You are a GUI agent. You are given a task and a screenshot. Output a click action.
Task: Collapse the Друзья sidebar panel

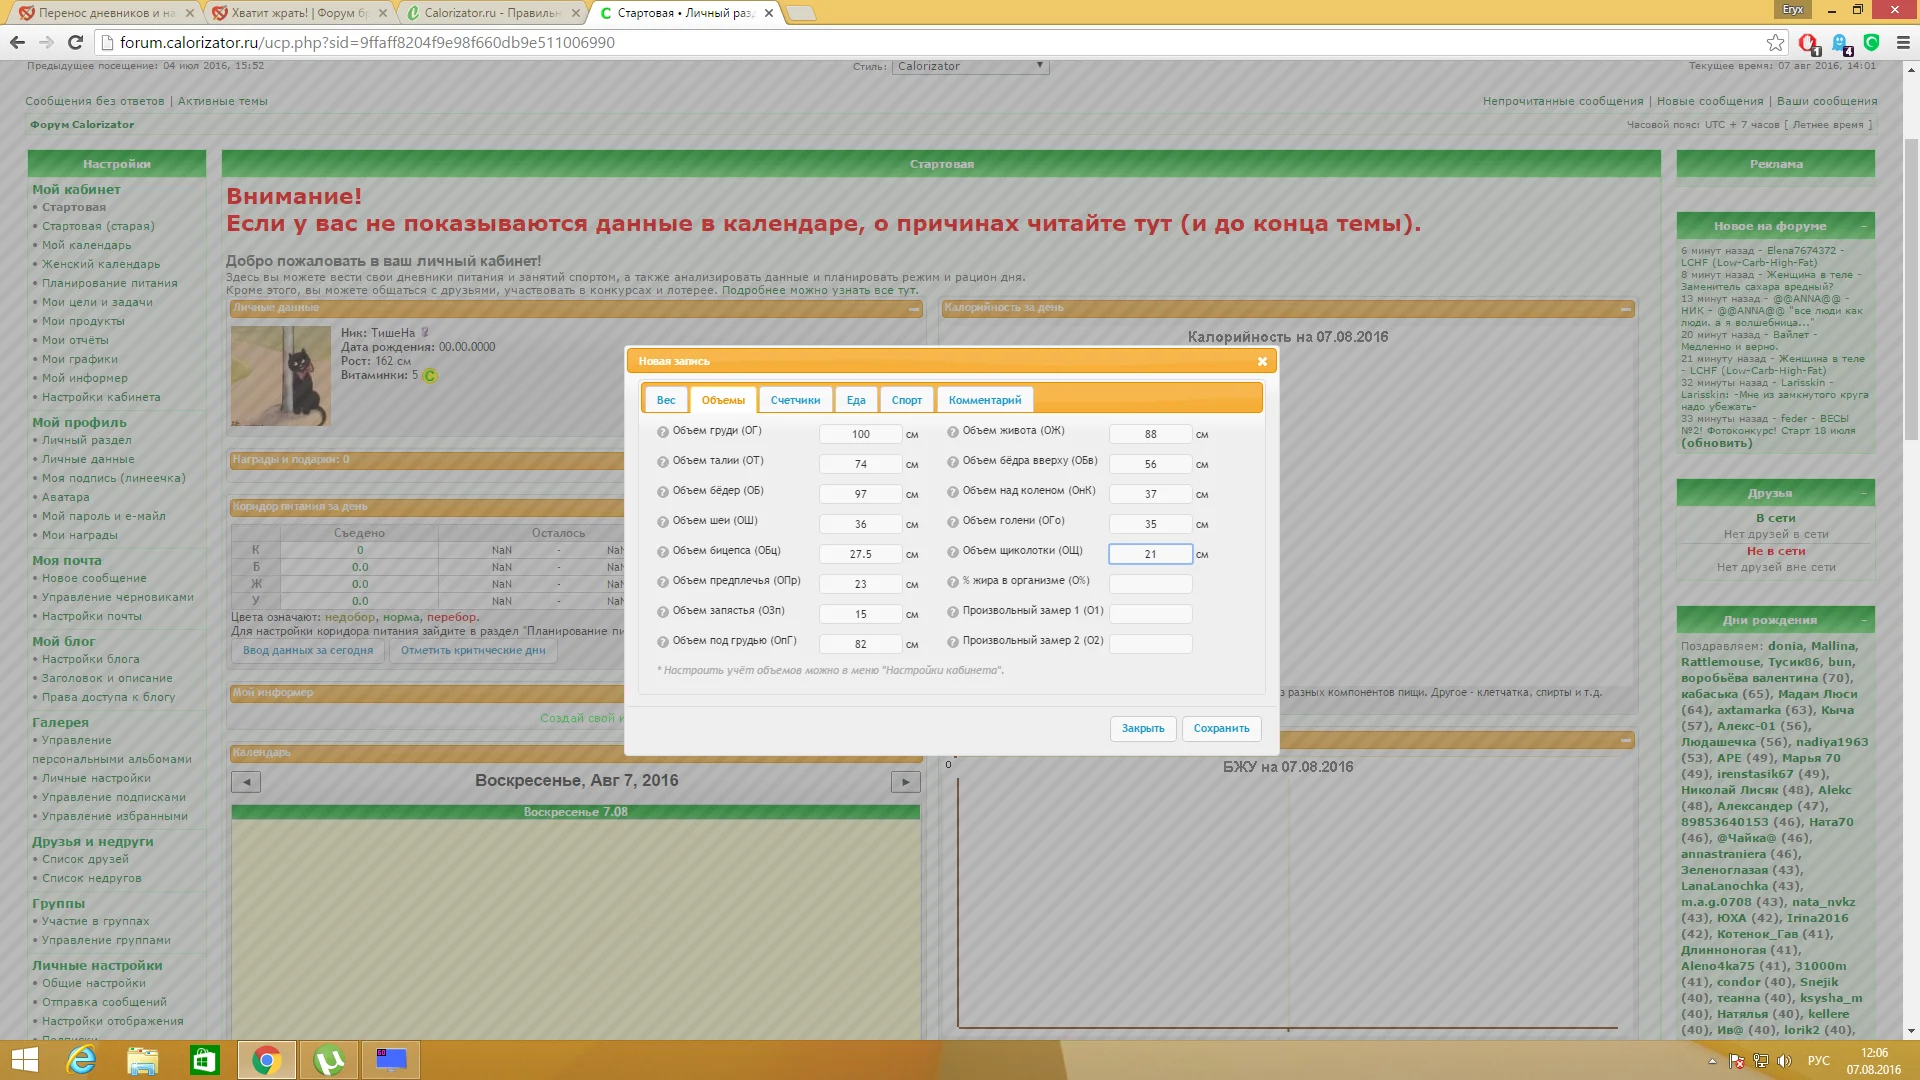tap(1864, 493)
